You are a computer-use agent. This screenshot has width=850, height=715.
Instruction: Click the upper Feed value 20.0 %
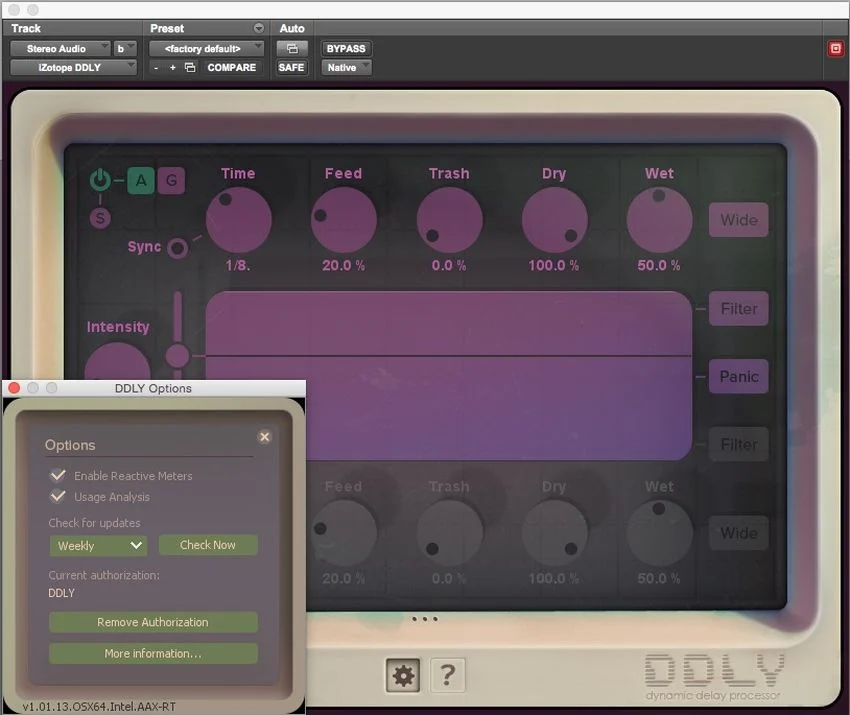(343, 266)
